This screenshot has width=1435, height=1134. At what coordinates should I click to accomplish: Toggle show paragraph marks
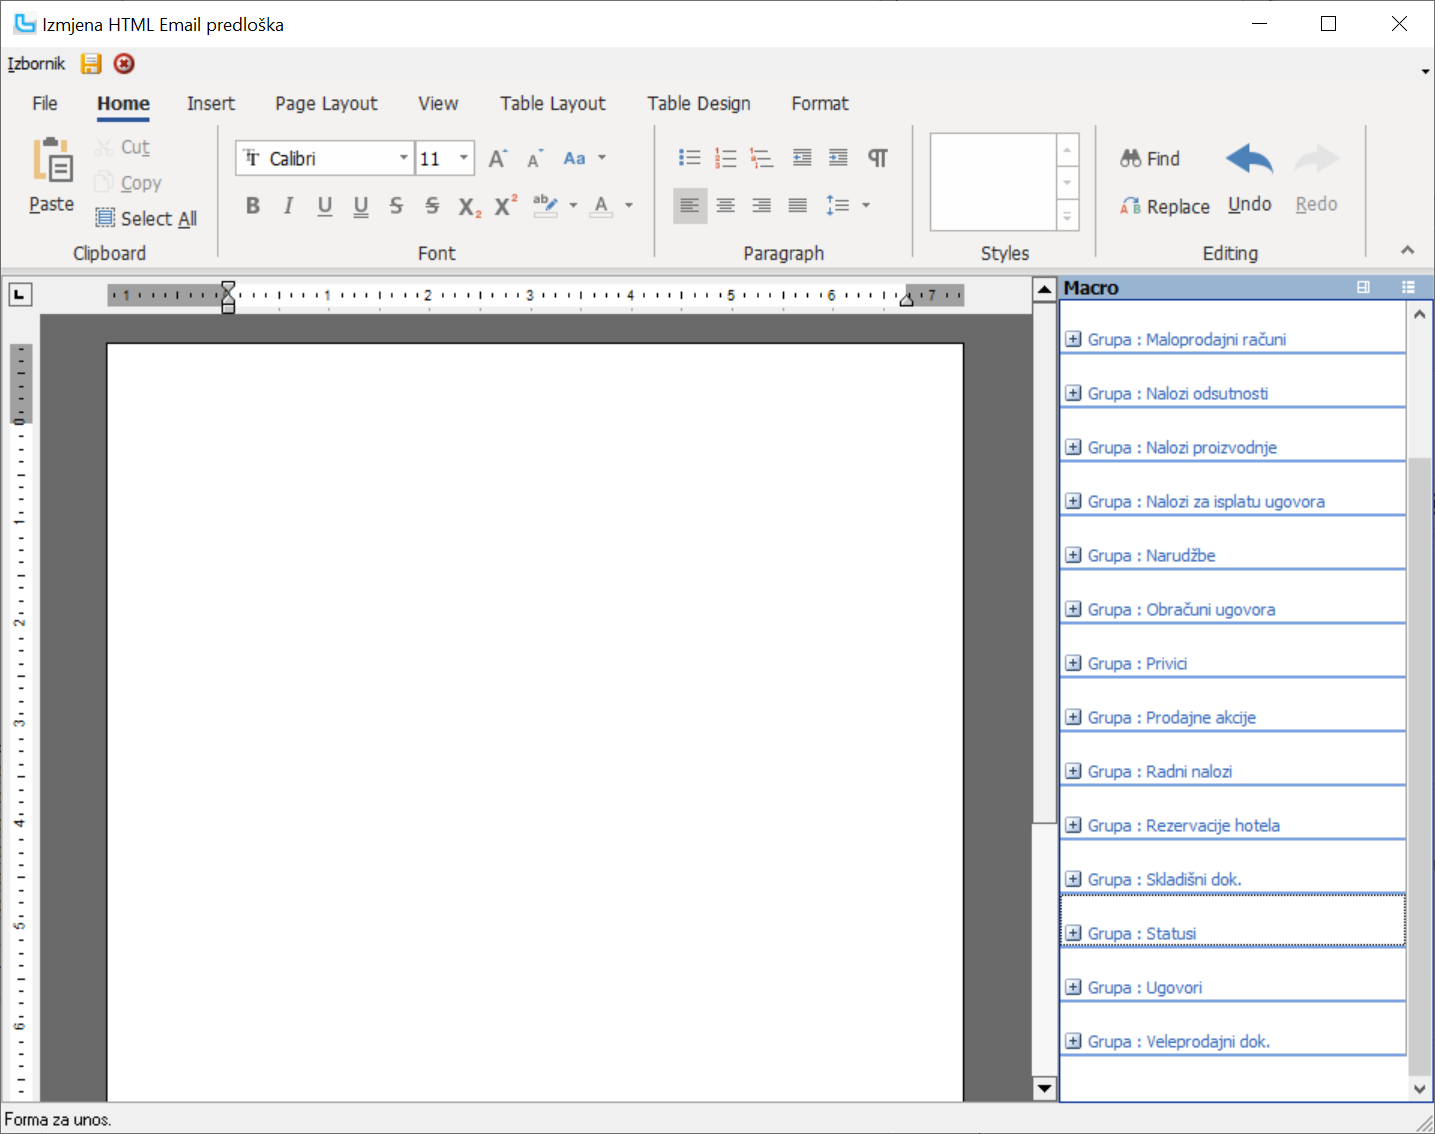[x=877, y=158]
